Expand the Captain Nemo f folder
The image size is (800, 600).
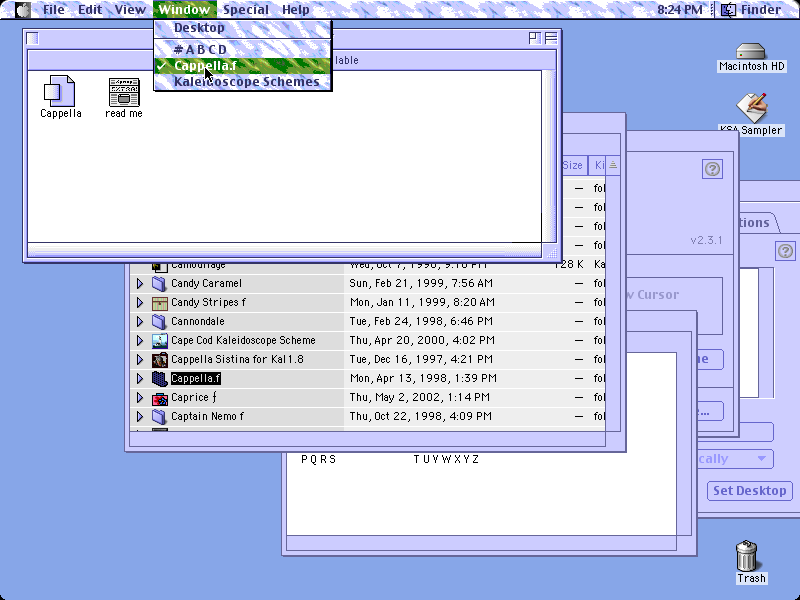coord(140,416)
